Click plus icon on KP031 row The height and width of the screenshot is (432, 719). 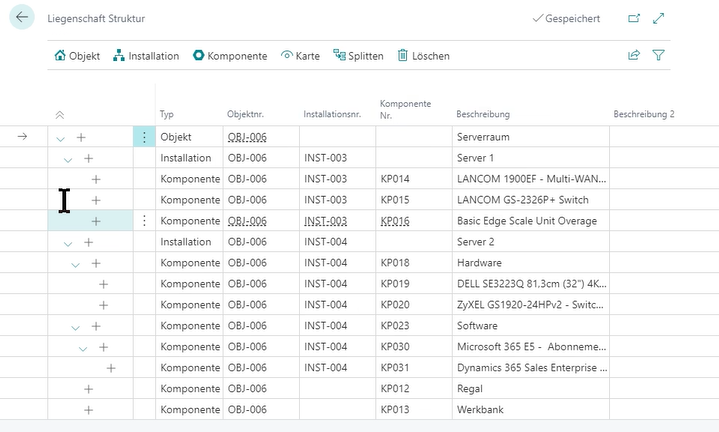pos(111,368)
